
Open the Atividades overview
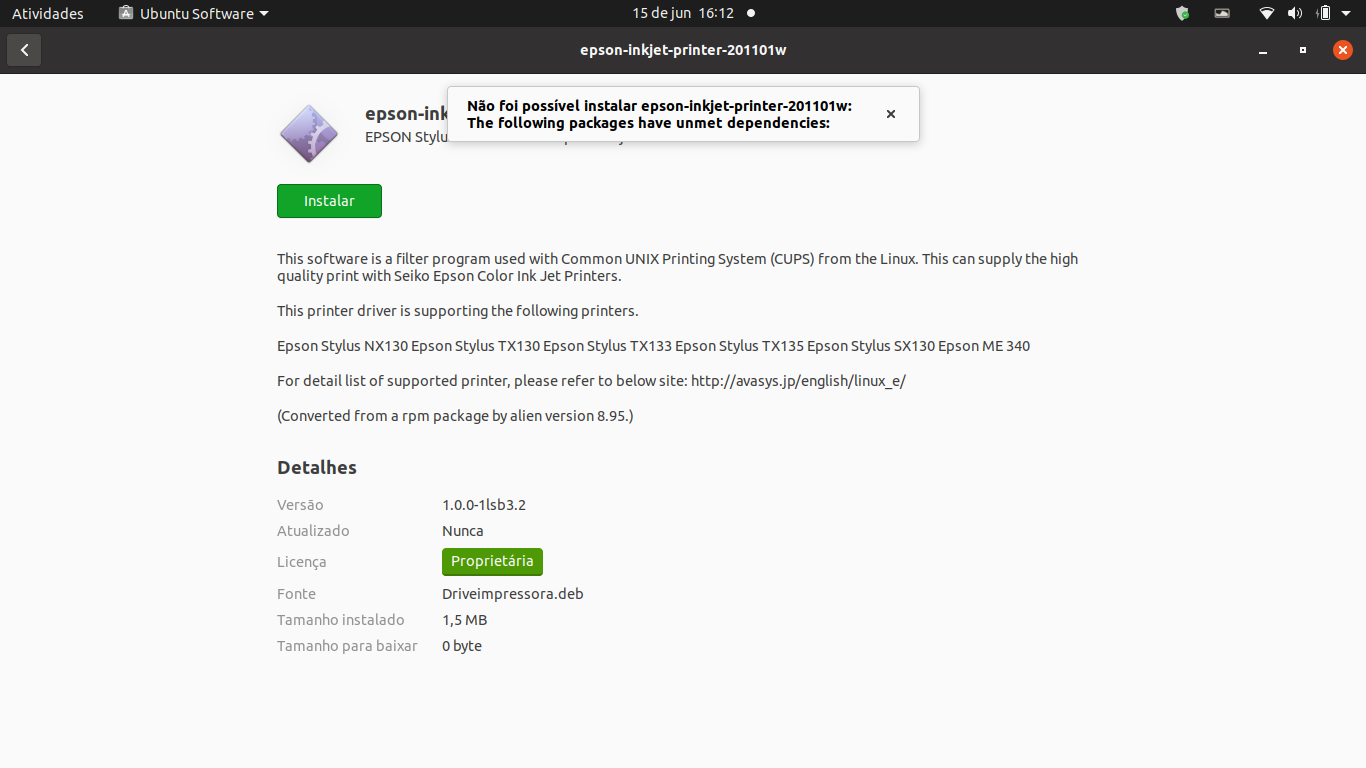click(x=48, y=13)
